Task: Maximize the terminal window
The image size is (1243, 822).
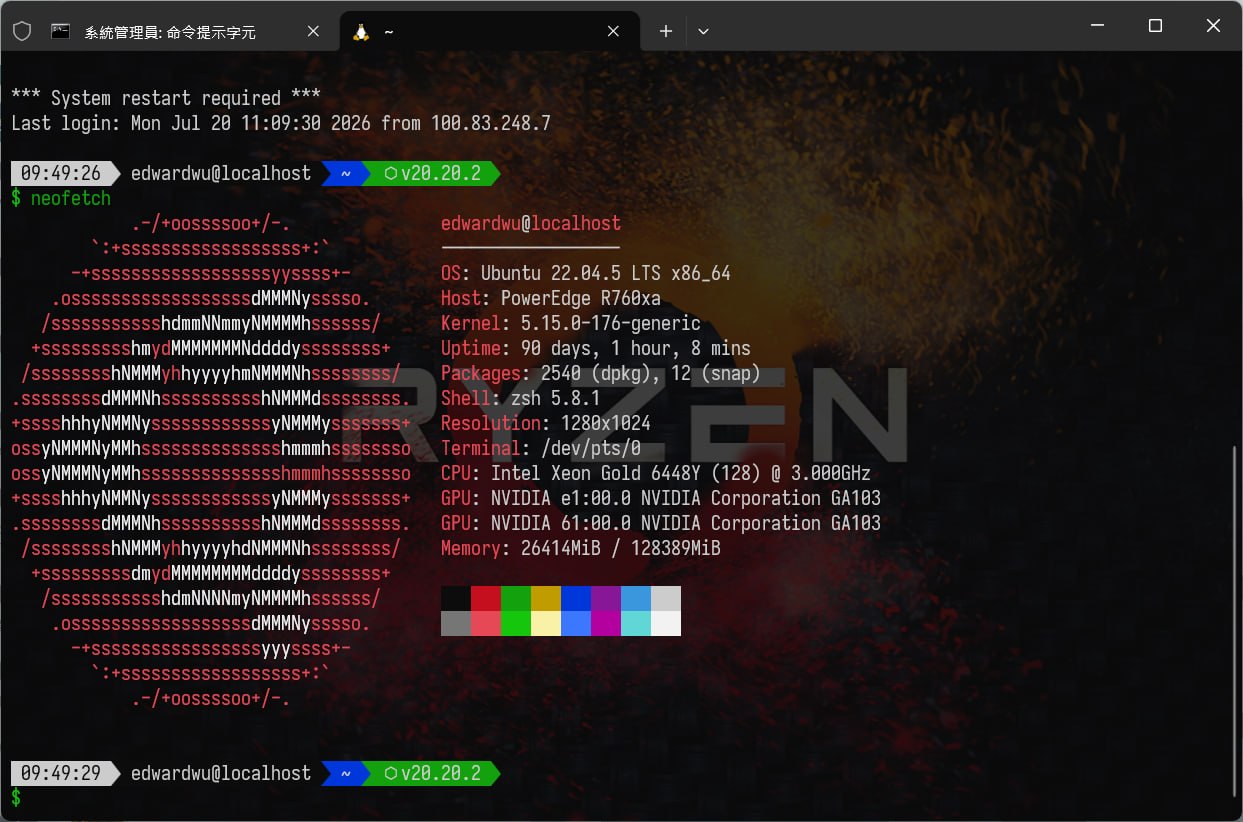Action: [1155, 26]
